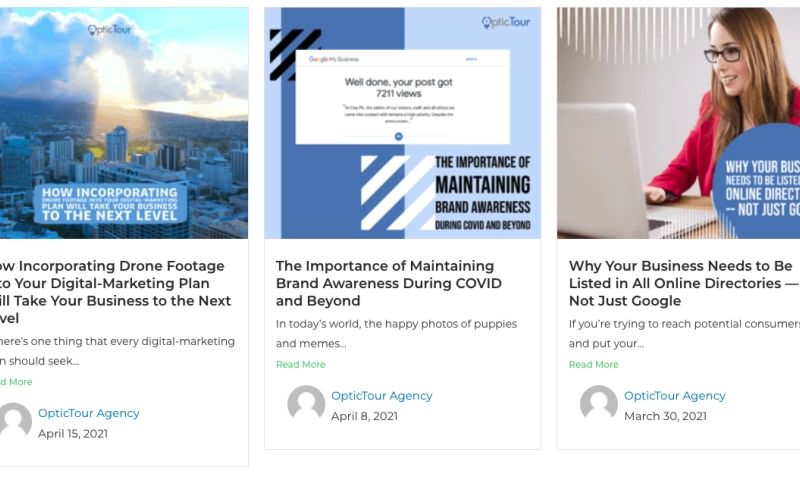Open the OpticTour Agency author link dated April 8
The image size is (800, 480).
pyautogui.click(x=382, y=396)
